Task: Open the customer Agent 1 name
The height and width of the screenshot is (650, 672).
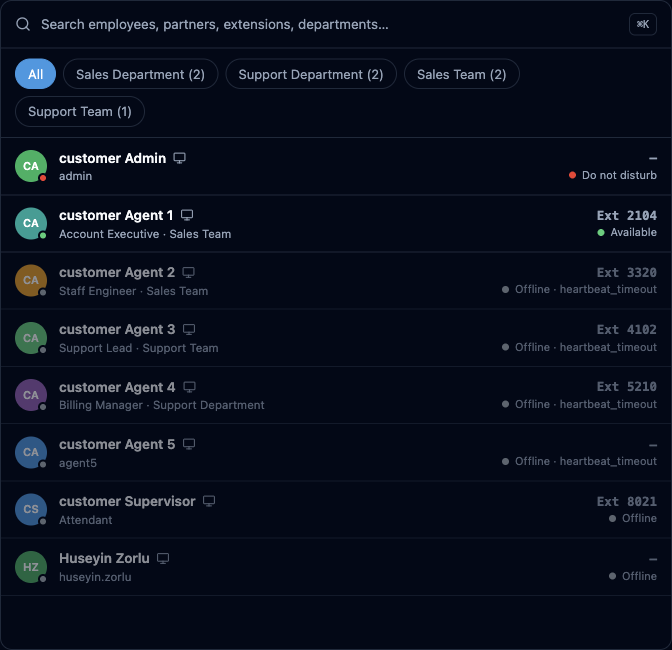Action: point(116,215)
